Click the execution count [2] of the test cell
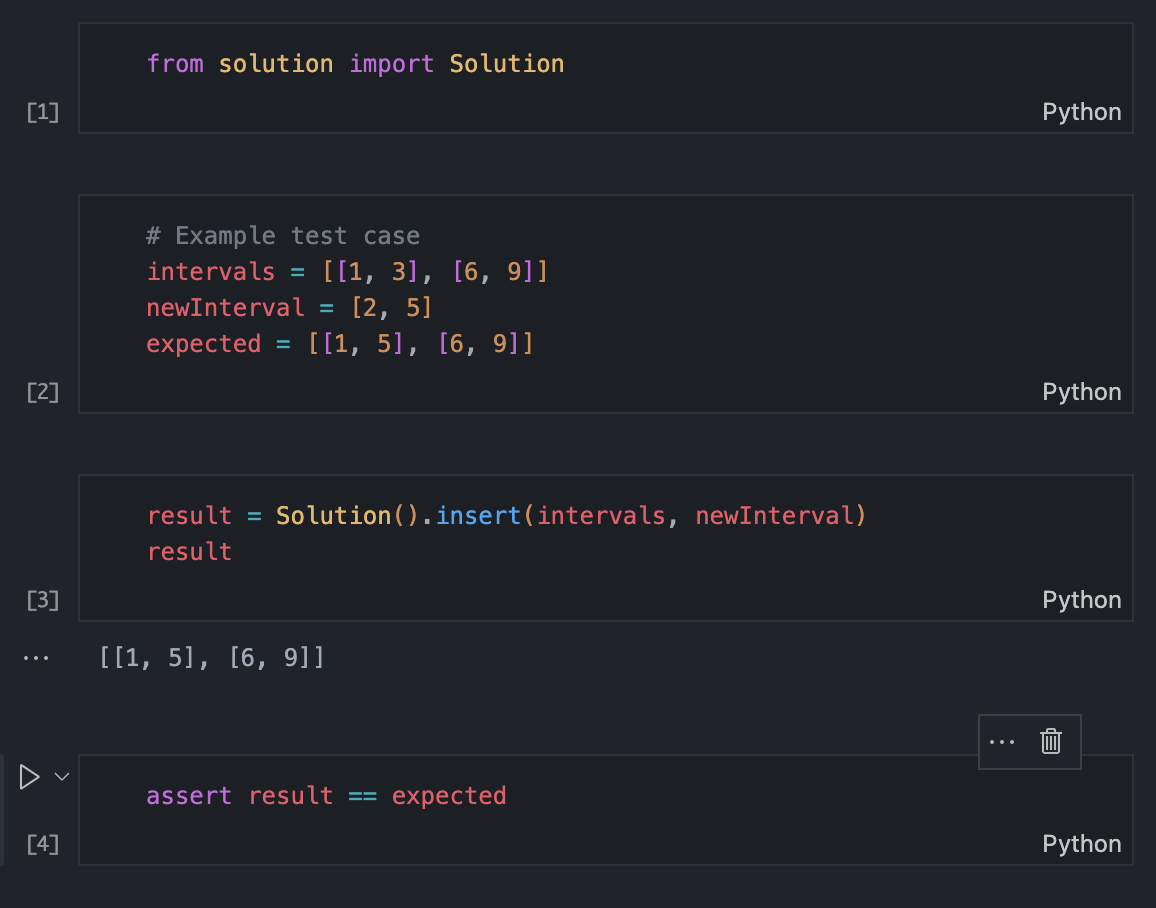The height and width of the screenshot is (908, 1156). click(x=41, y=392)
